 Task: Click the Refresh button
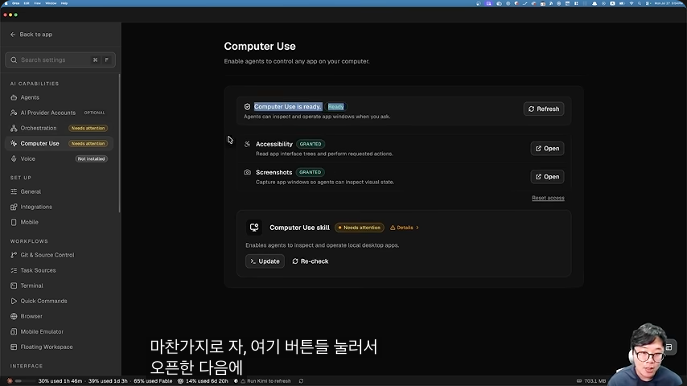543,109
